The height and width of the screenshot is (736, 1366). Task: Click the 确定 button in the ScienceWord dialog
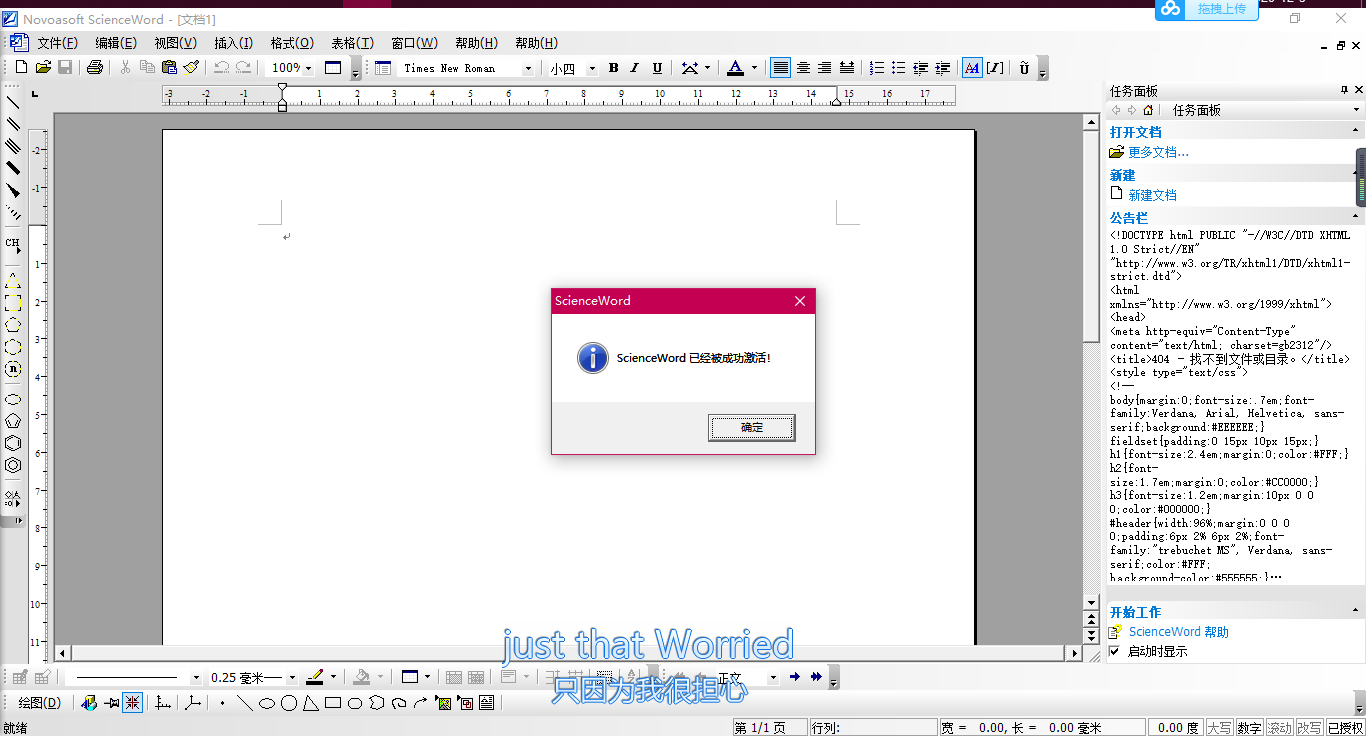[752, 427]
